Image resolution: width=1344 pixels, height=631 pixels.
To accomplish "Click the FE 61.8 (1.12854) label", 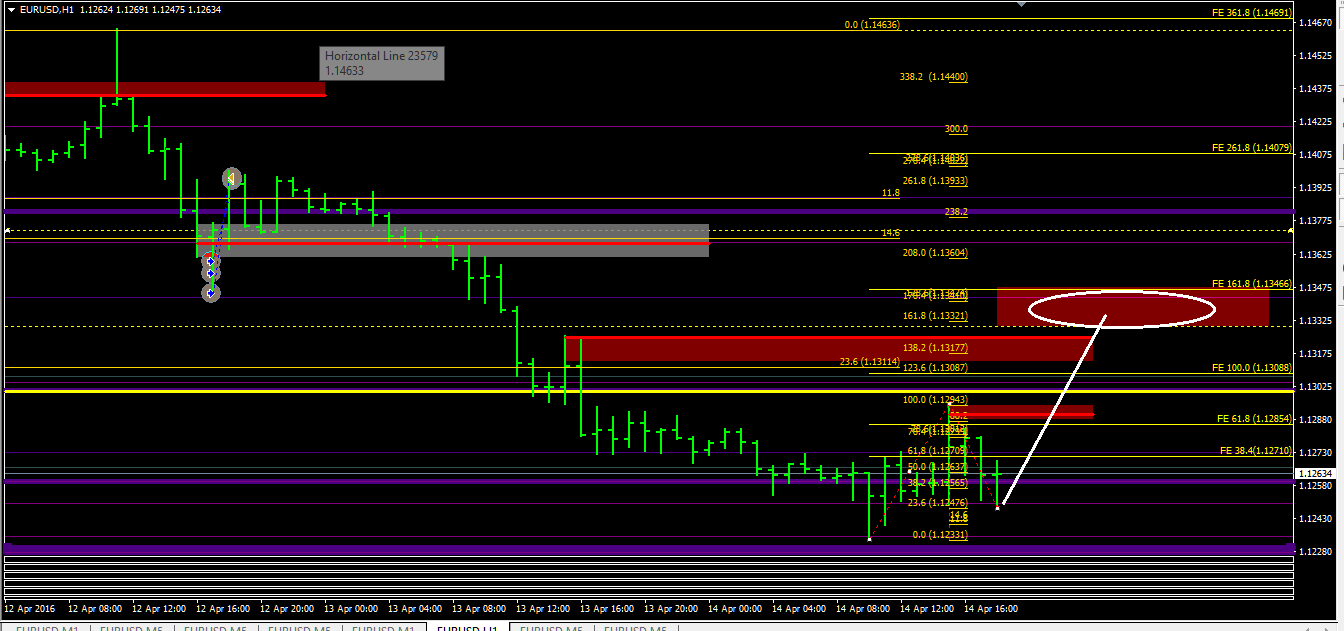I will click(1253, 418).
